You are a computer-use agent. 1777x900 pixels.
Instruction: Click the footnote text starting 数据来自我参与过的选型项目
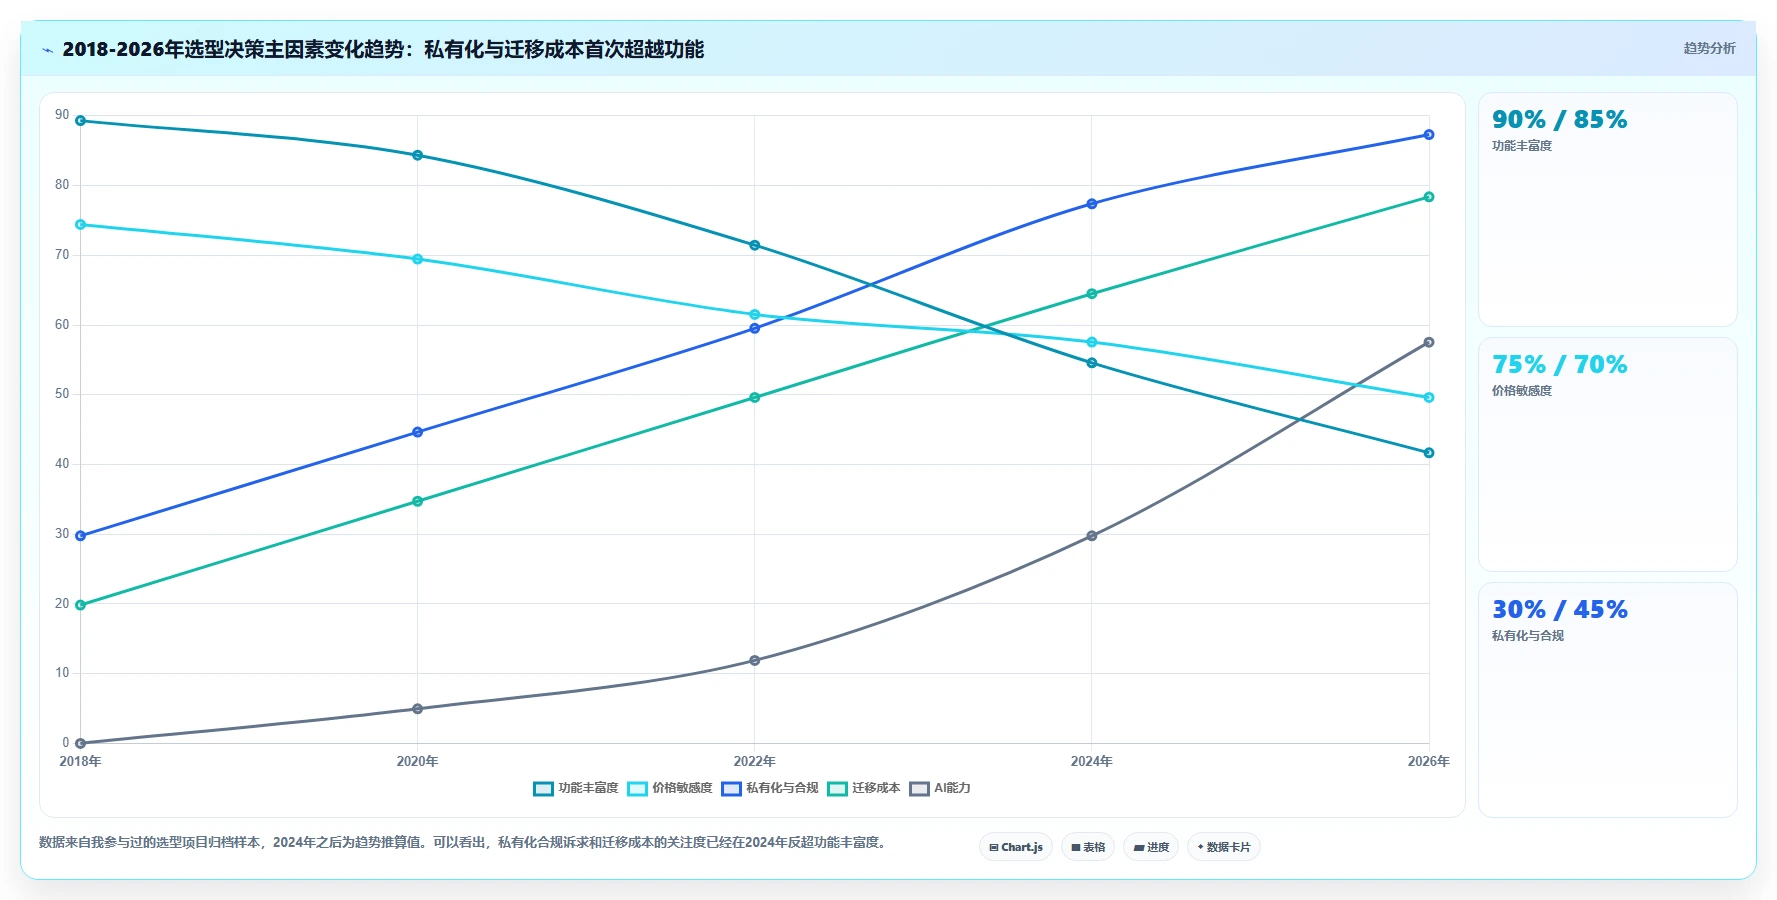(x=462, y=843)
